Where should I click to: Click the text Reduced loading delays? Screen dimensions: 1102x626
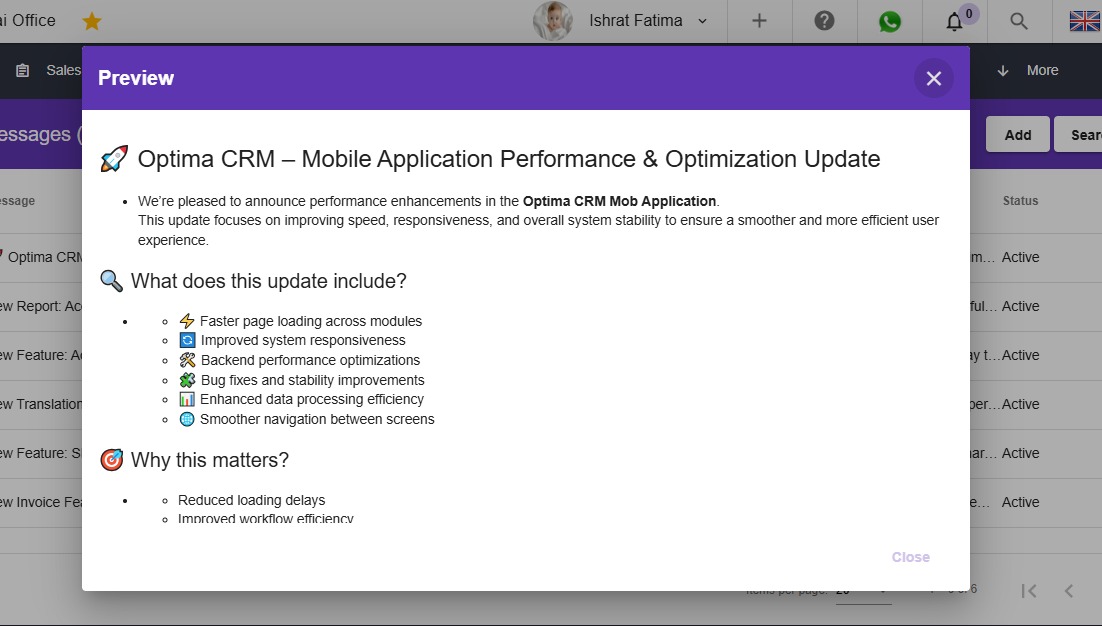(252, 500)
